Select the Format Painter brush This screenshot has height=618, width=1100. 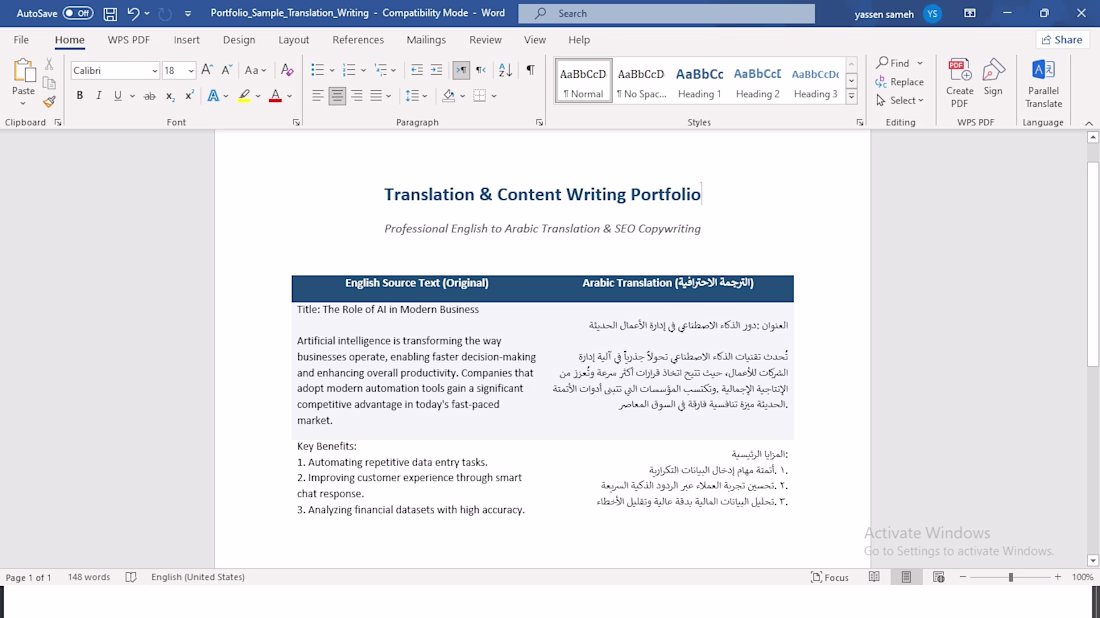(x=49, y=102)
